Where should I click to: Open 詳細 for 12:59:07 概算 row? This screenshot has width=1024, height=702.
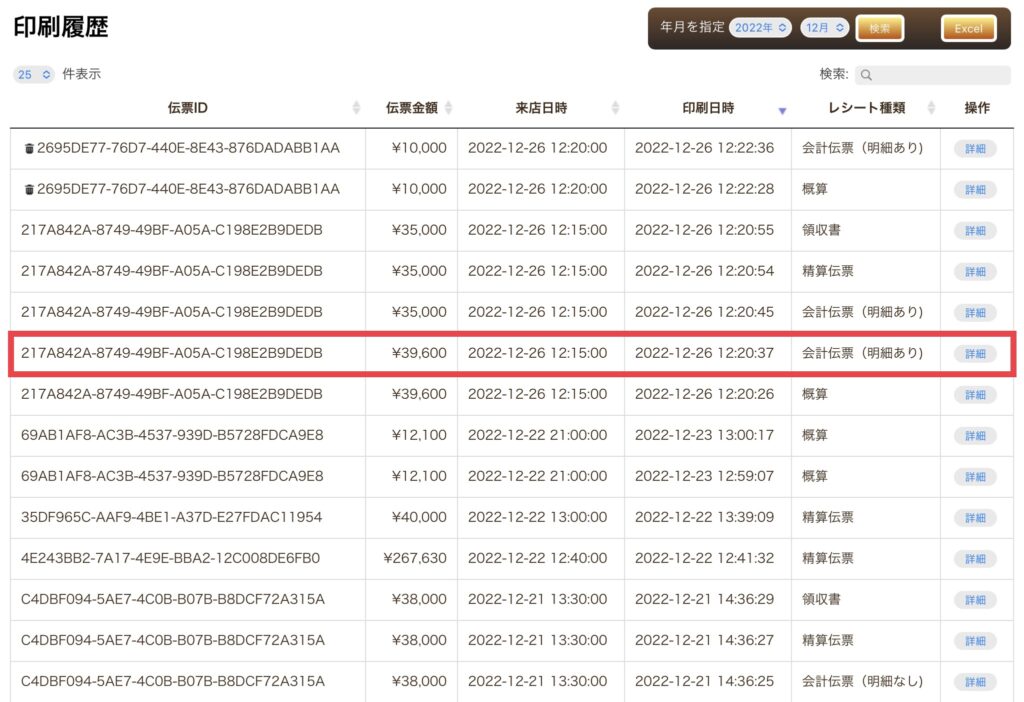click(x=976, y=477)
